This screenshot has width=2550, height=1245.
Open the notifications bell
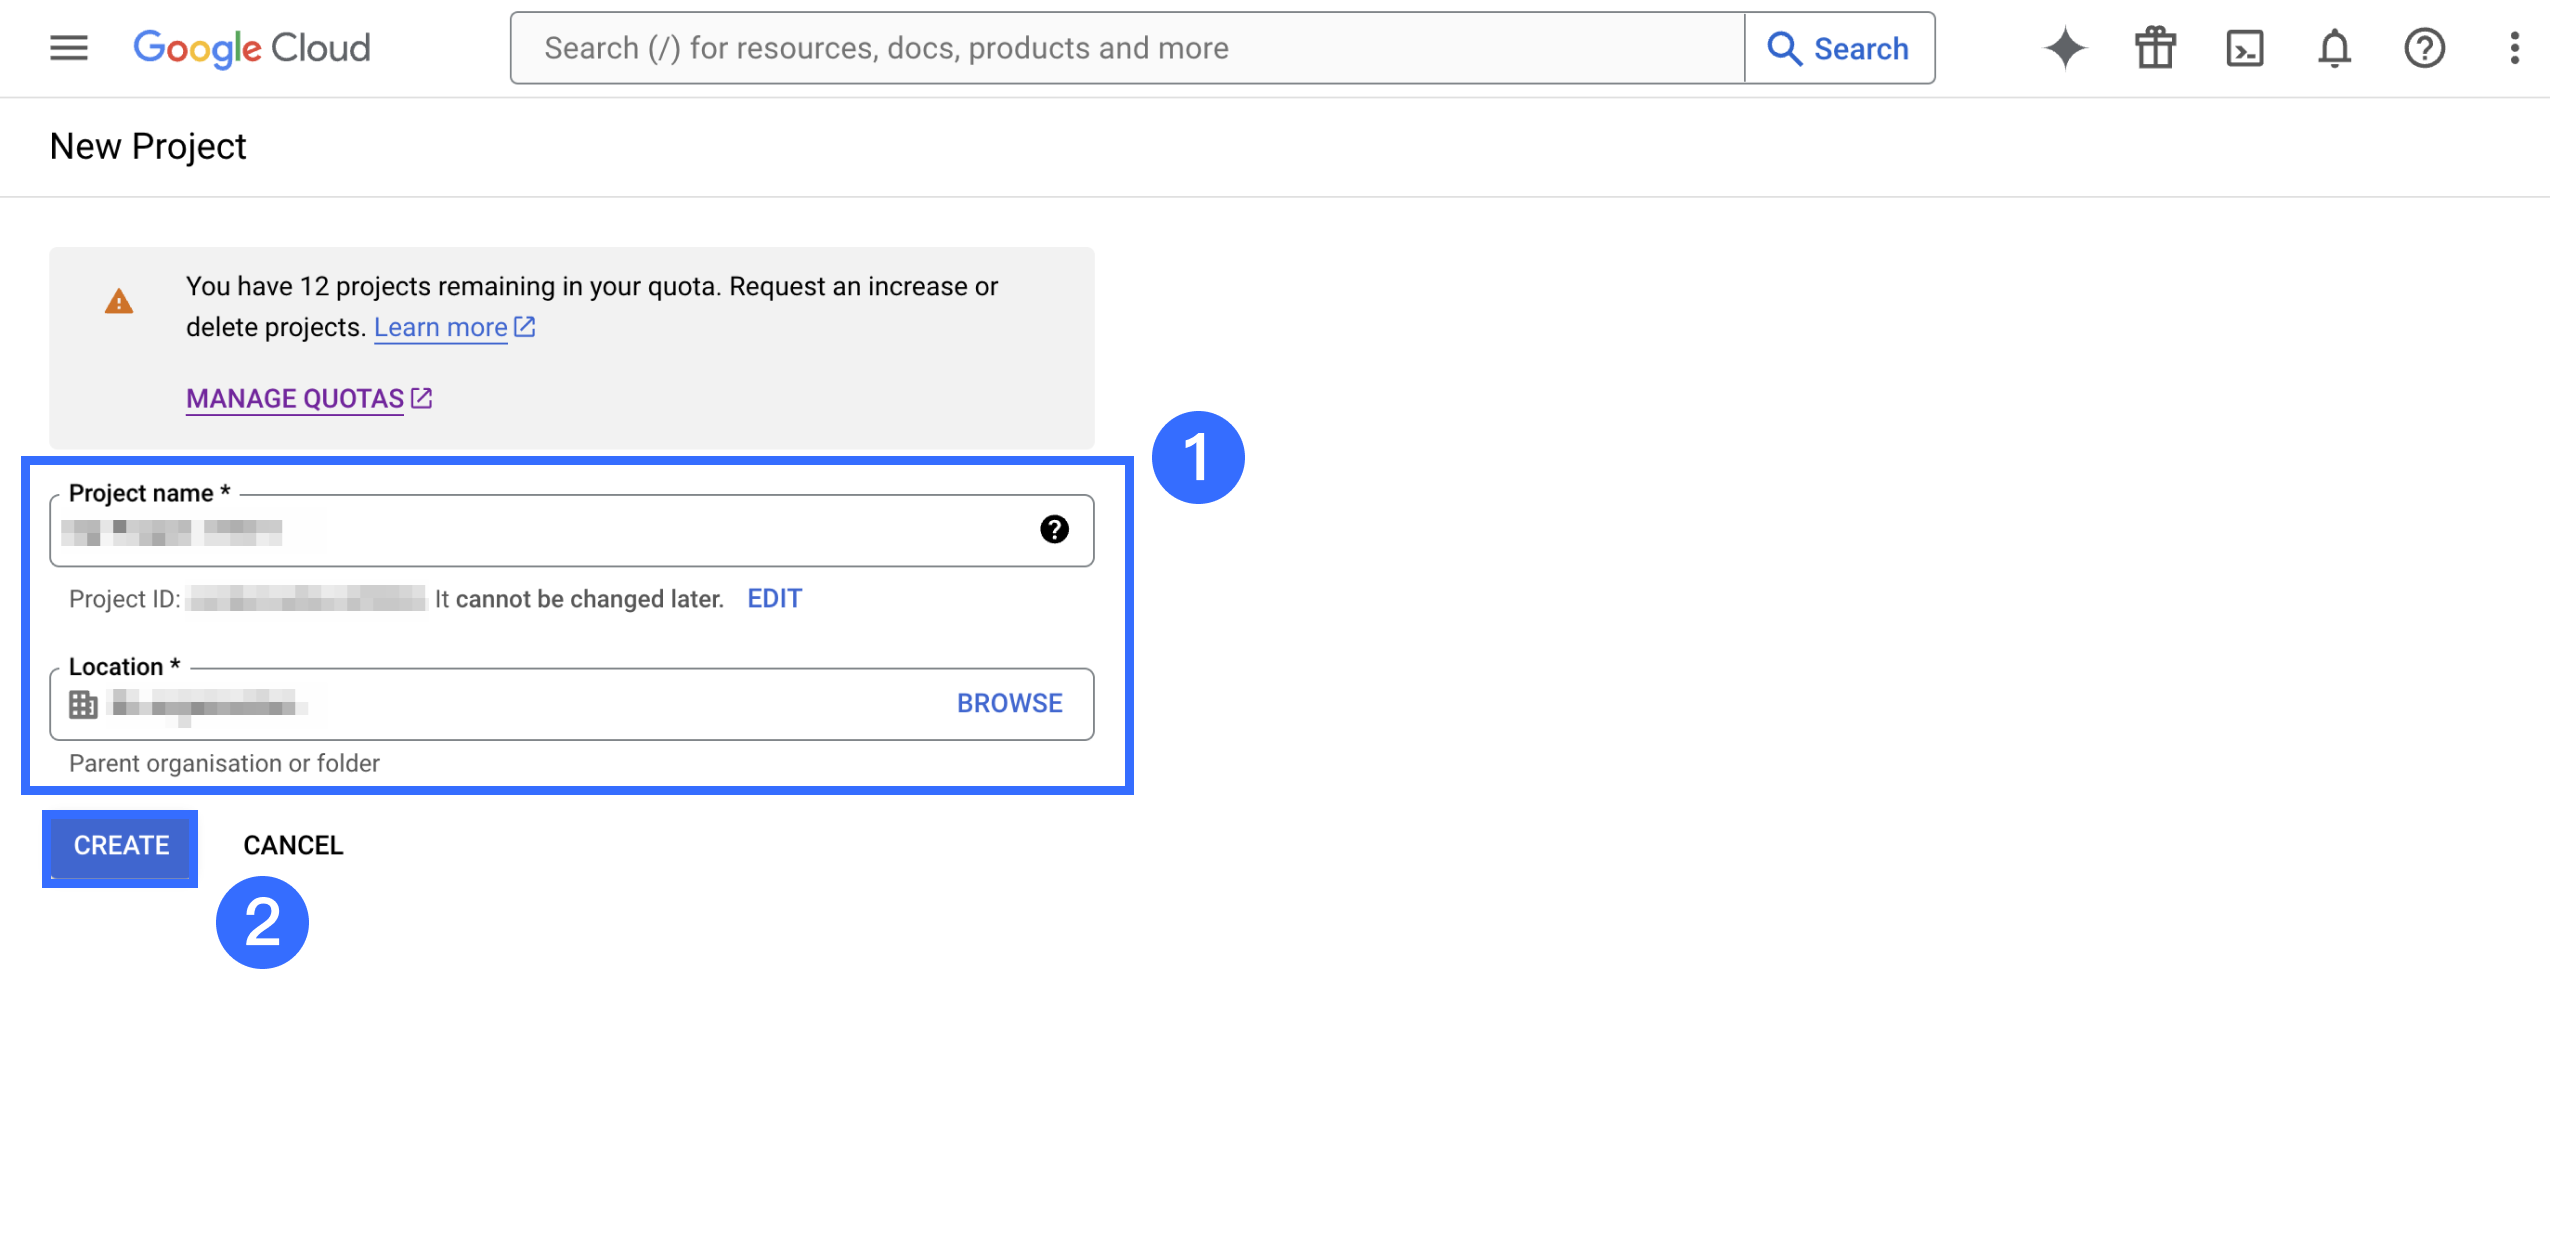pos(2334,48)
